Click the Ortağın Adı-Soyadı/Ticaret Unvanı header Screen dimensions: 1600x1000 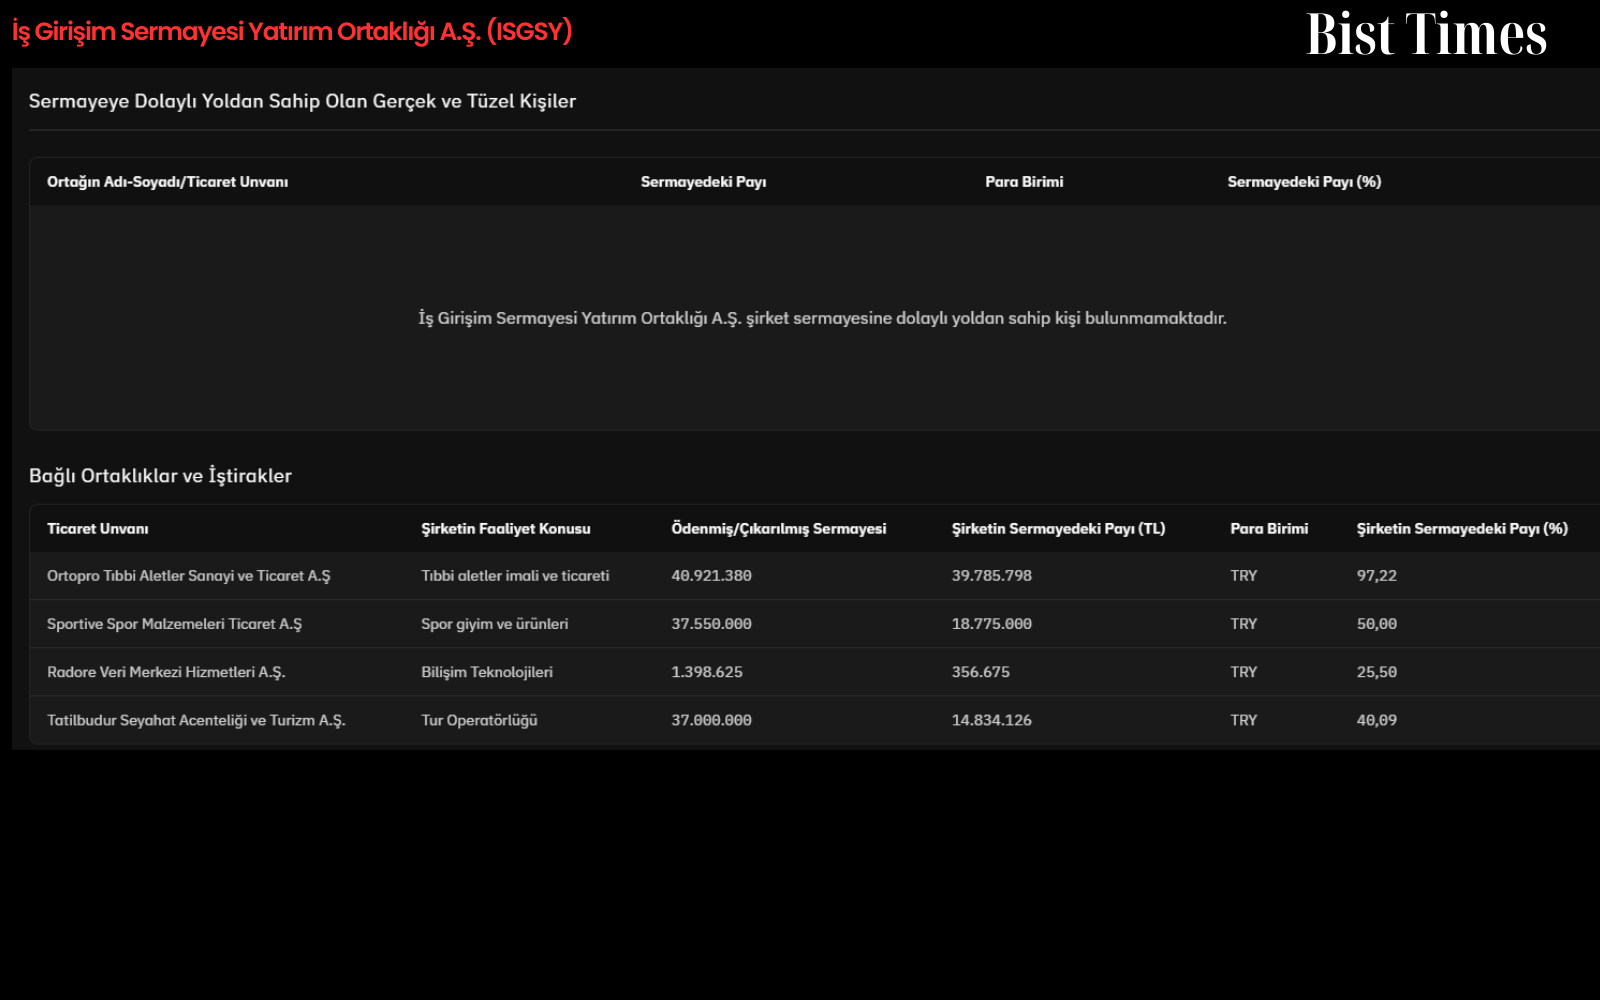pos(168,182)
